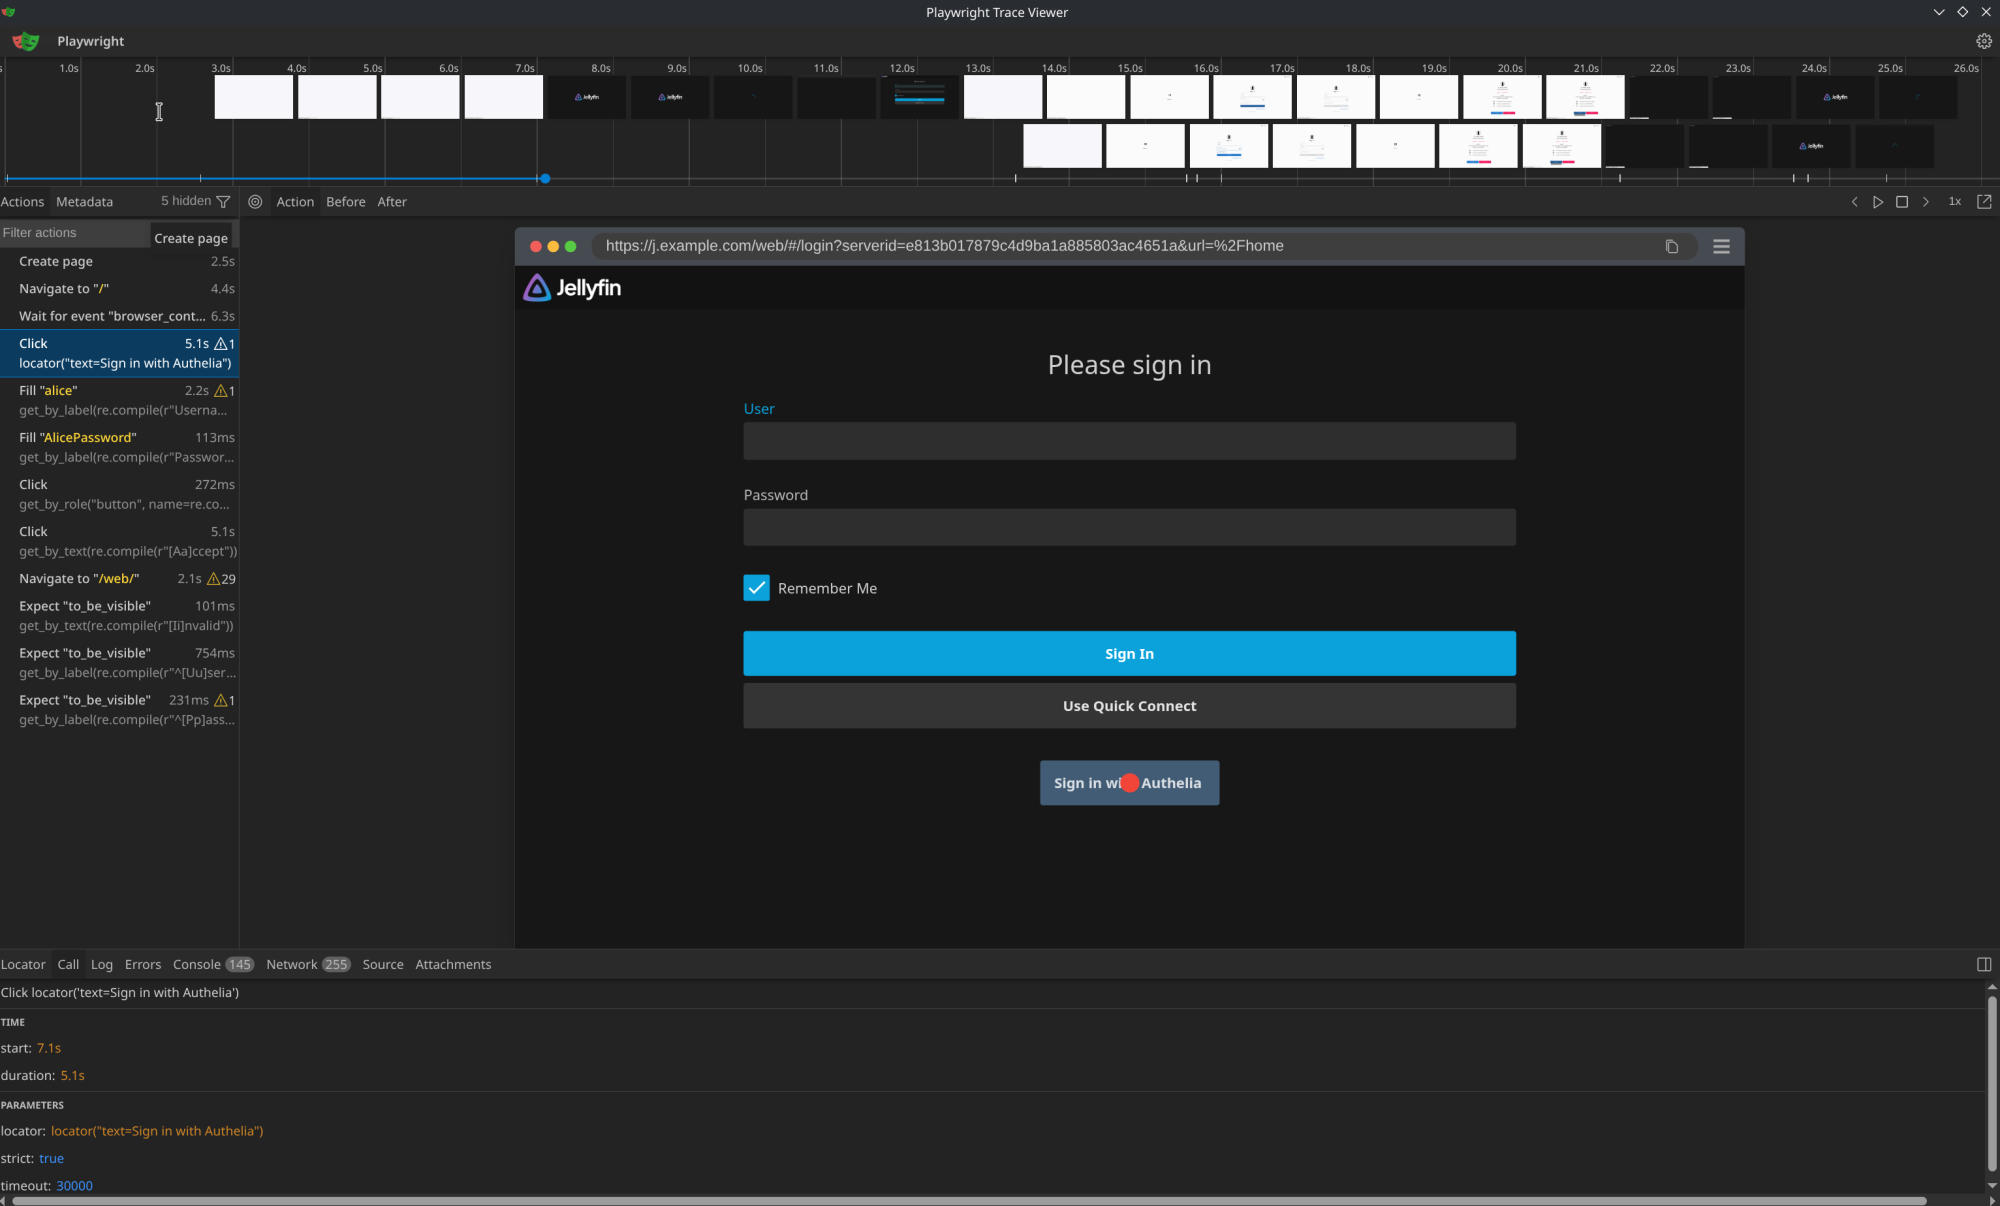
Task: Select the Fill "alice" action
Action: click(119, 401)
